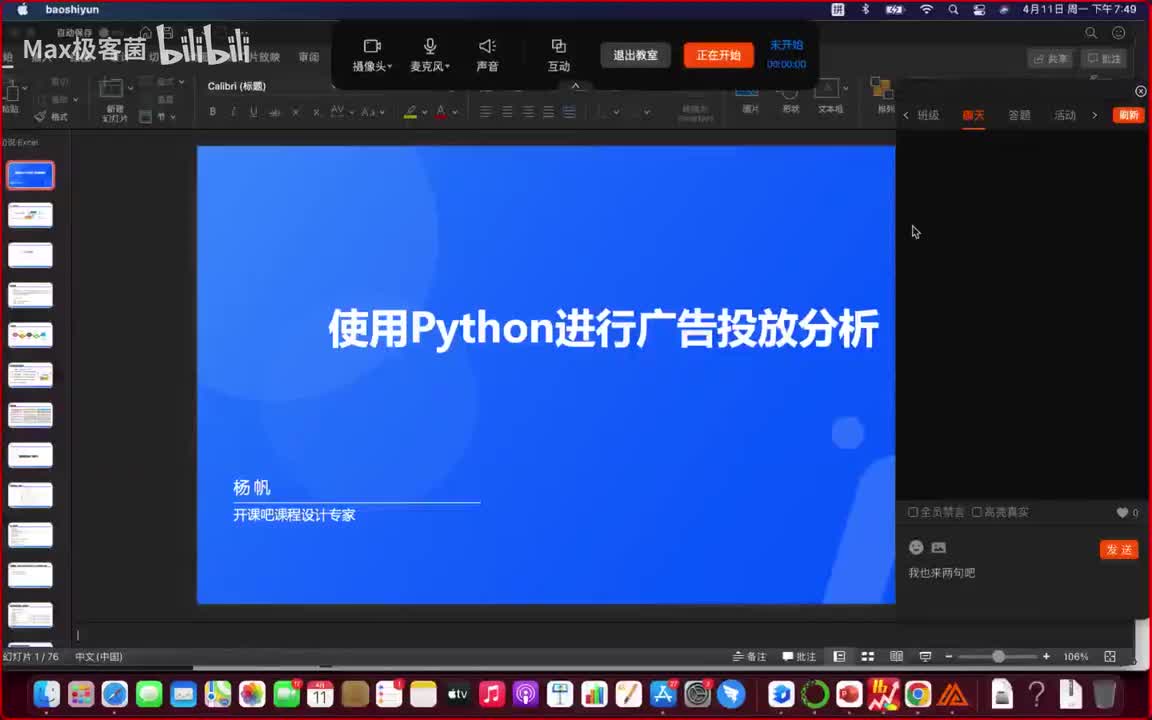Switch to the 班级 tab
The height and width of the screenshot is (720, 1152).
(x=928, y=115)
